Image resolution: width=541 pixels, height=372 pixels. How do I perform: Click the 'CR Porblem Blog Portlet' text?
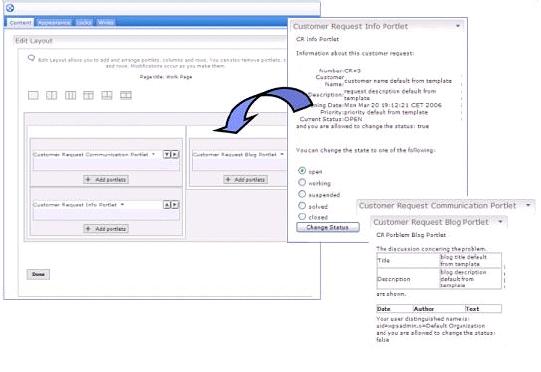tap(411, 235)
